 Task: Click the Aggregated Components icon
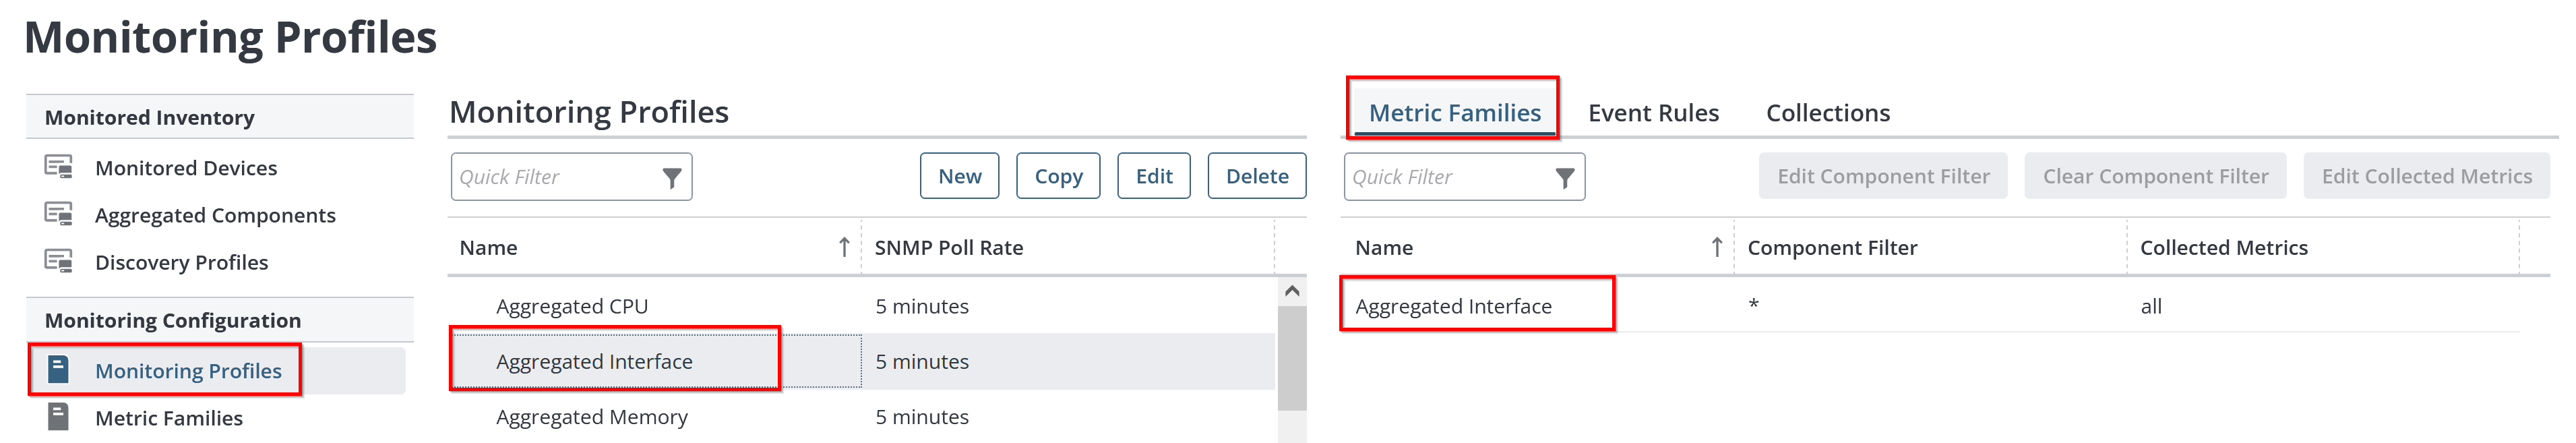(59, 214)
